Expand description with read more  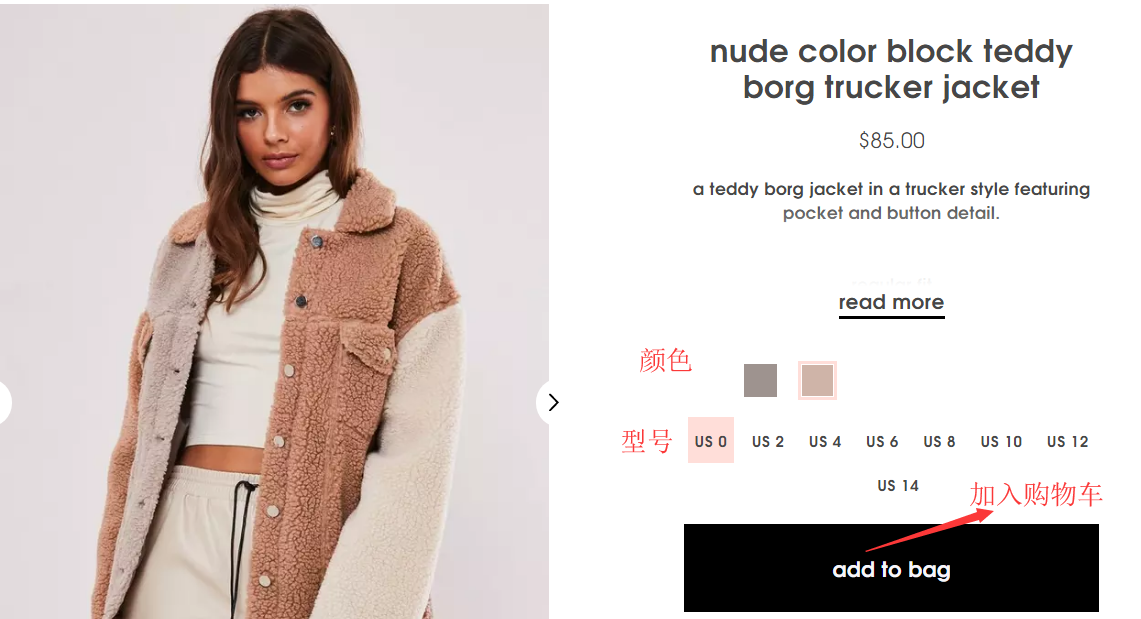click(x=891, y=303)
